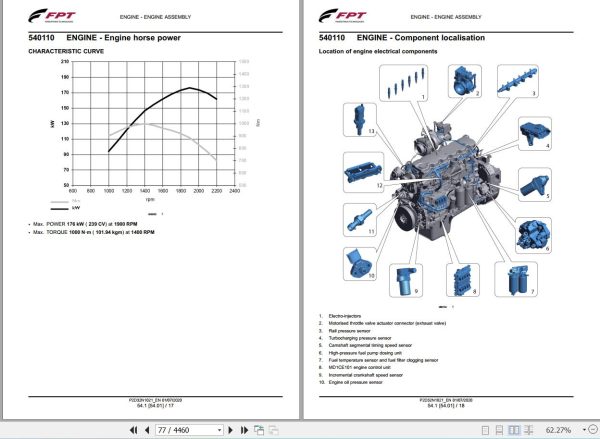Open the page number dropdown arrow

[219, 430]
